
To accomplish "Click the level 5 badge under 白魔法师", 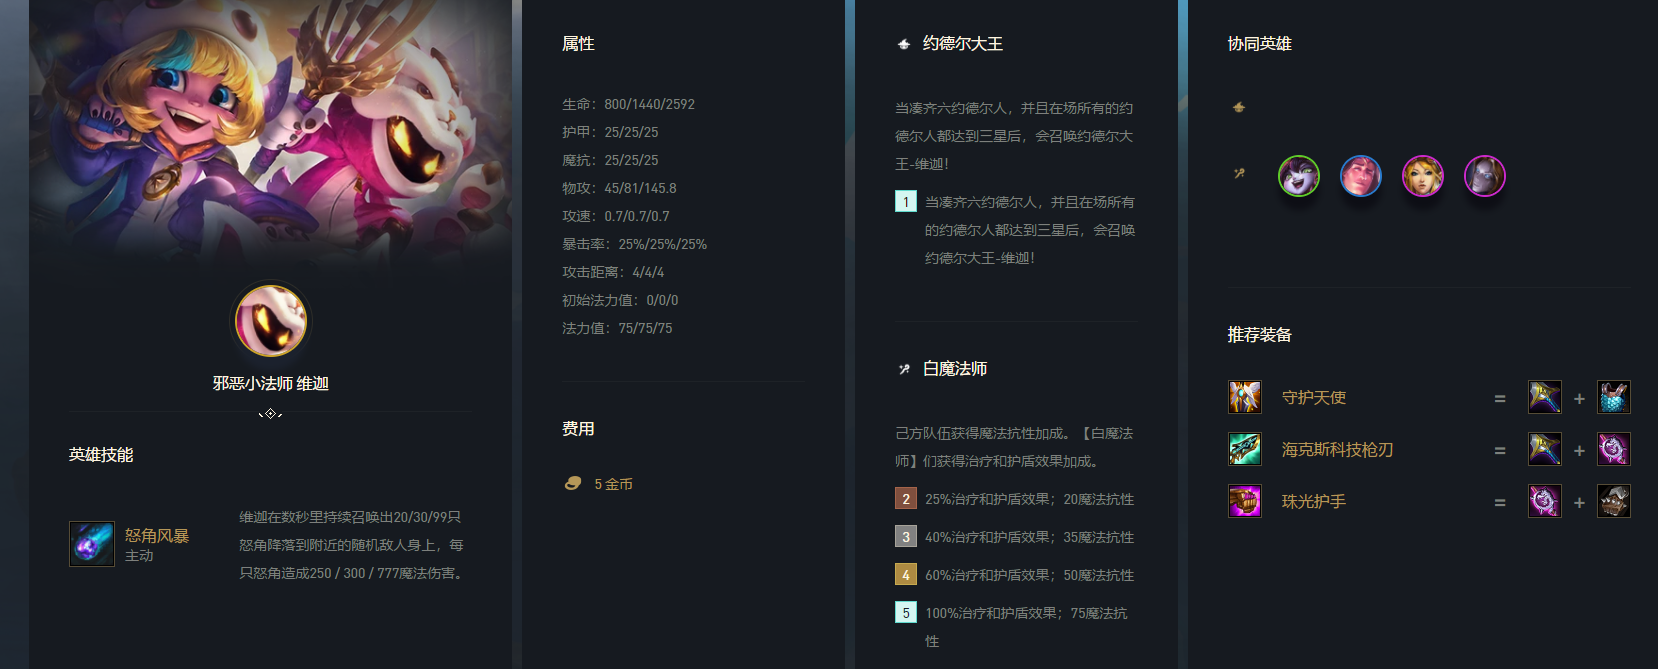I will [x=906, y=613].
